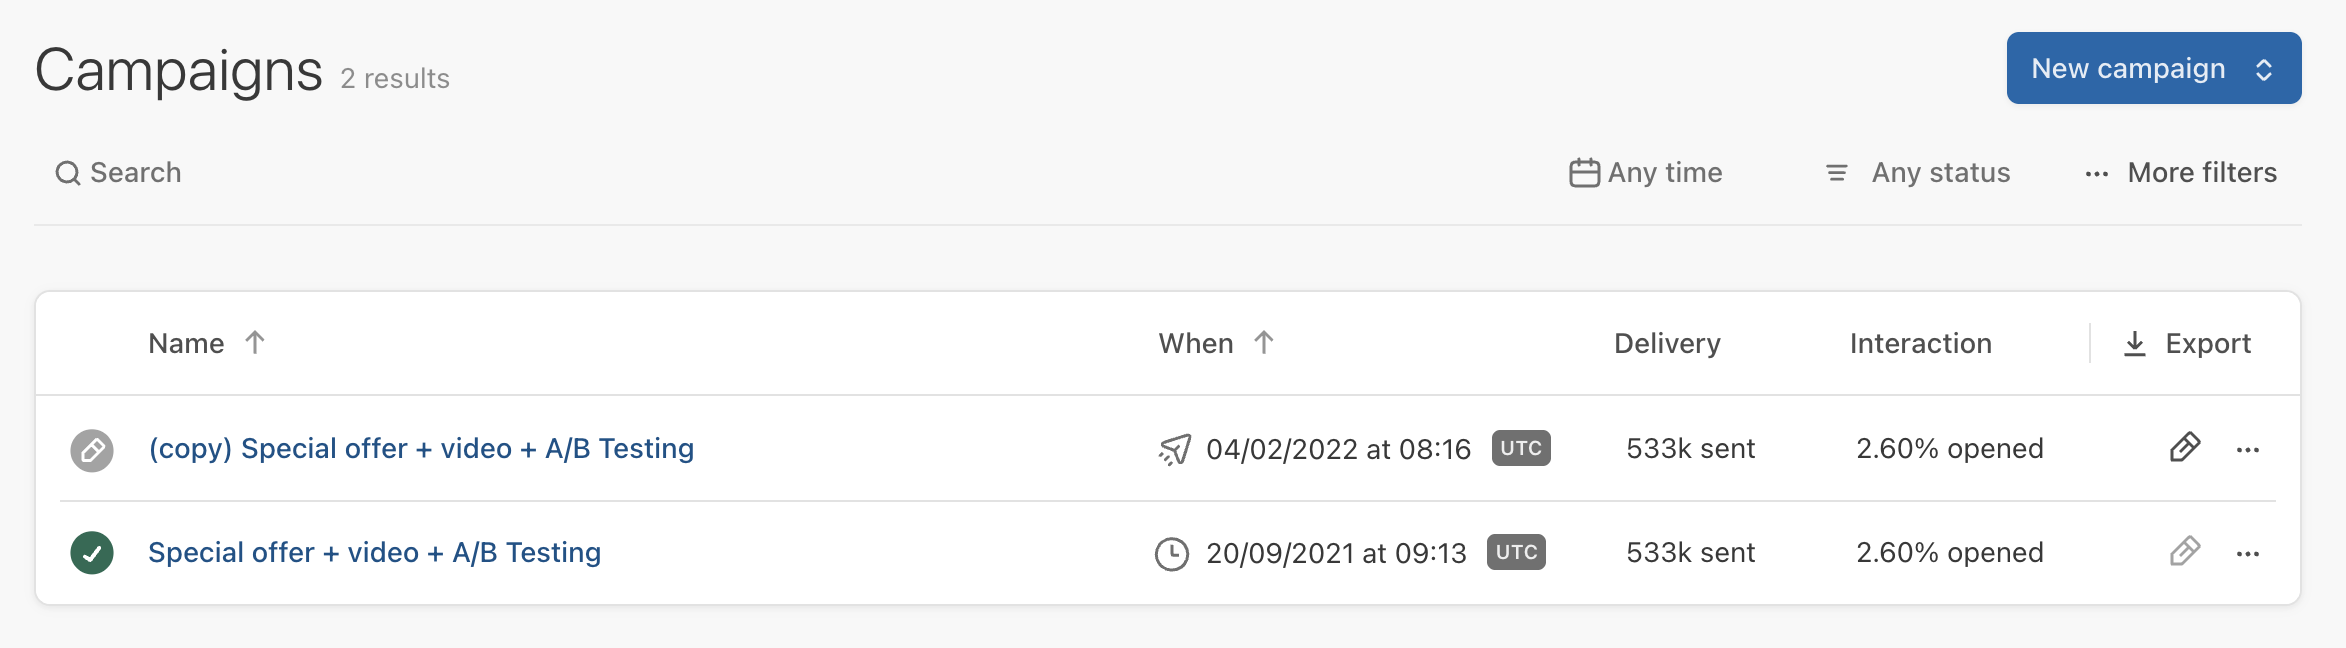Open more options for the 20/09/2021 campaign
Screen dimensions: 2346x648
2248,554
